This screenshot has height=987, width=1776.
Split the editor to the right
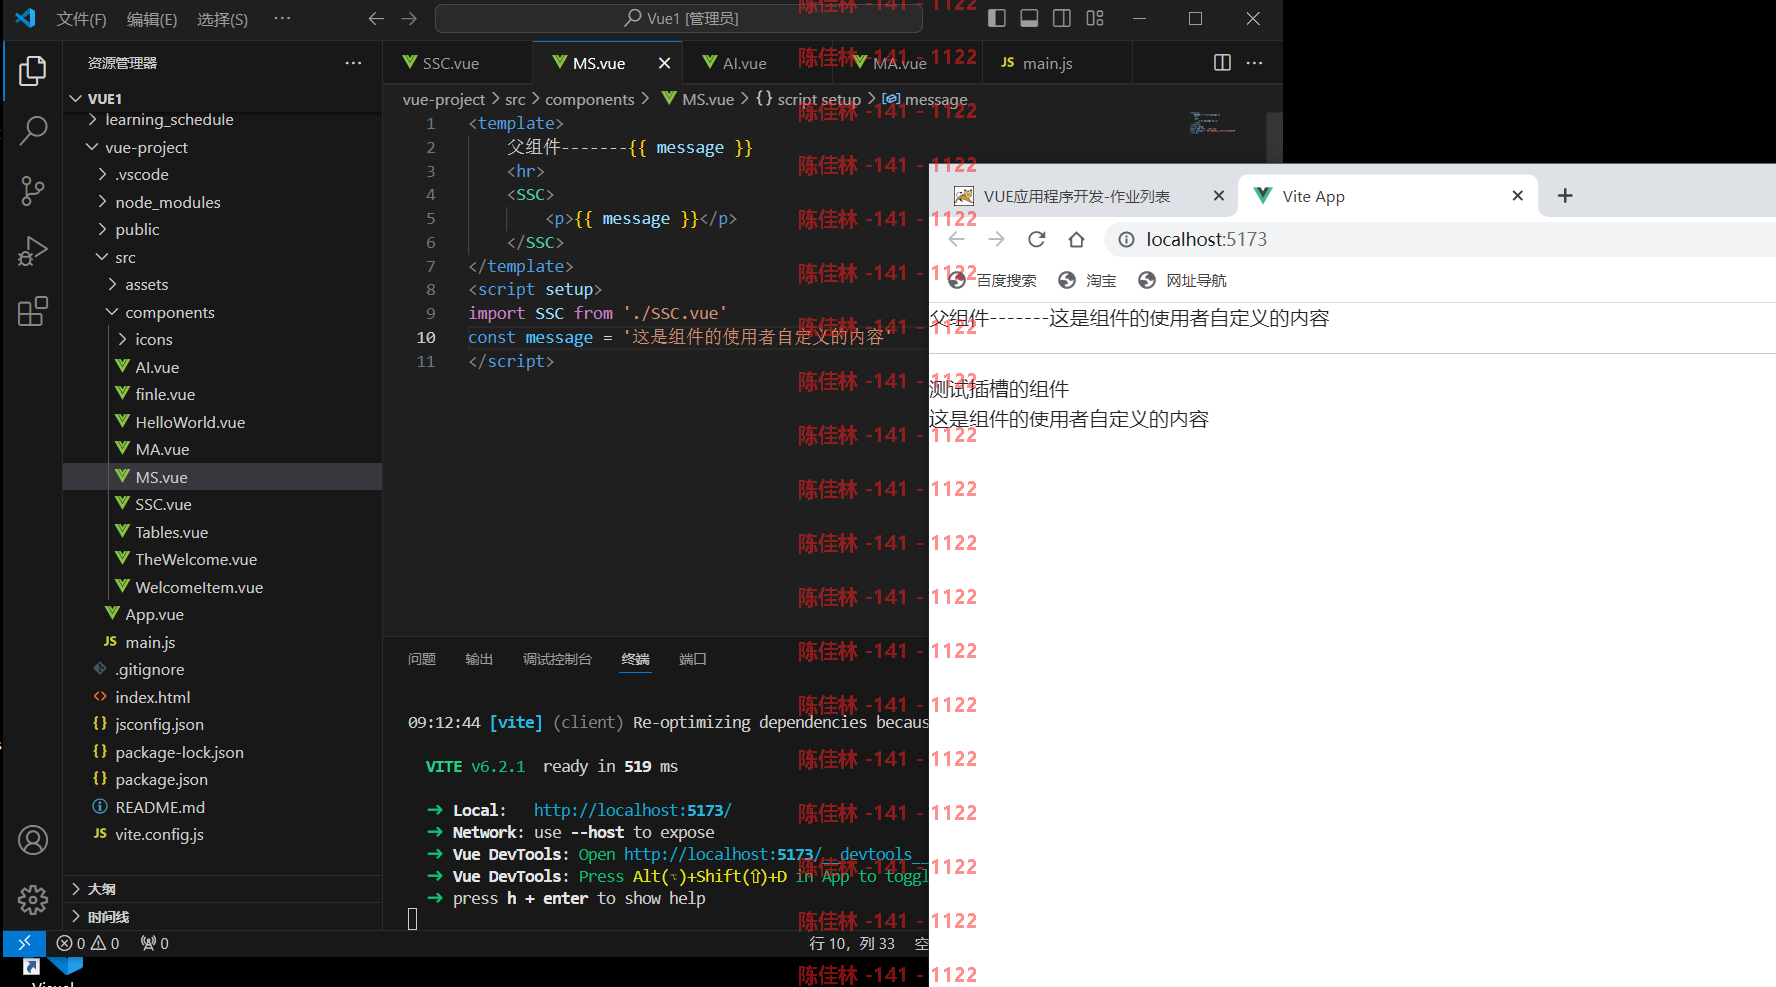click(x=1222, y=62)
